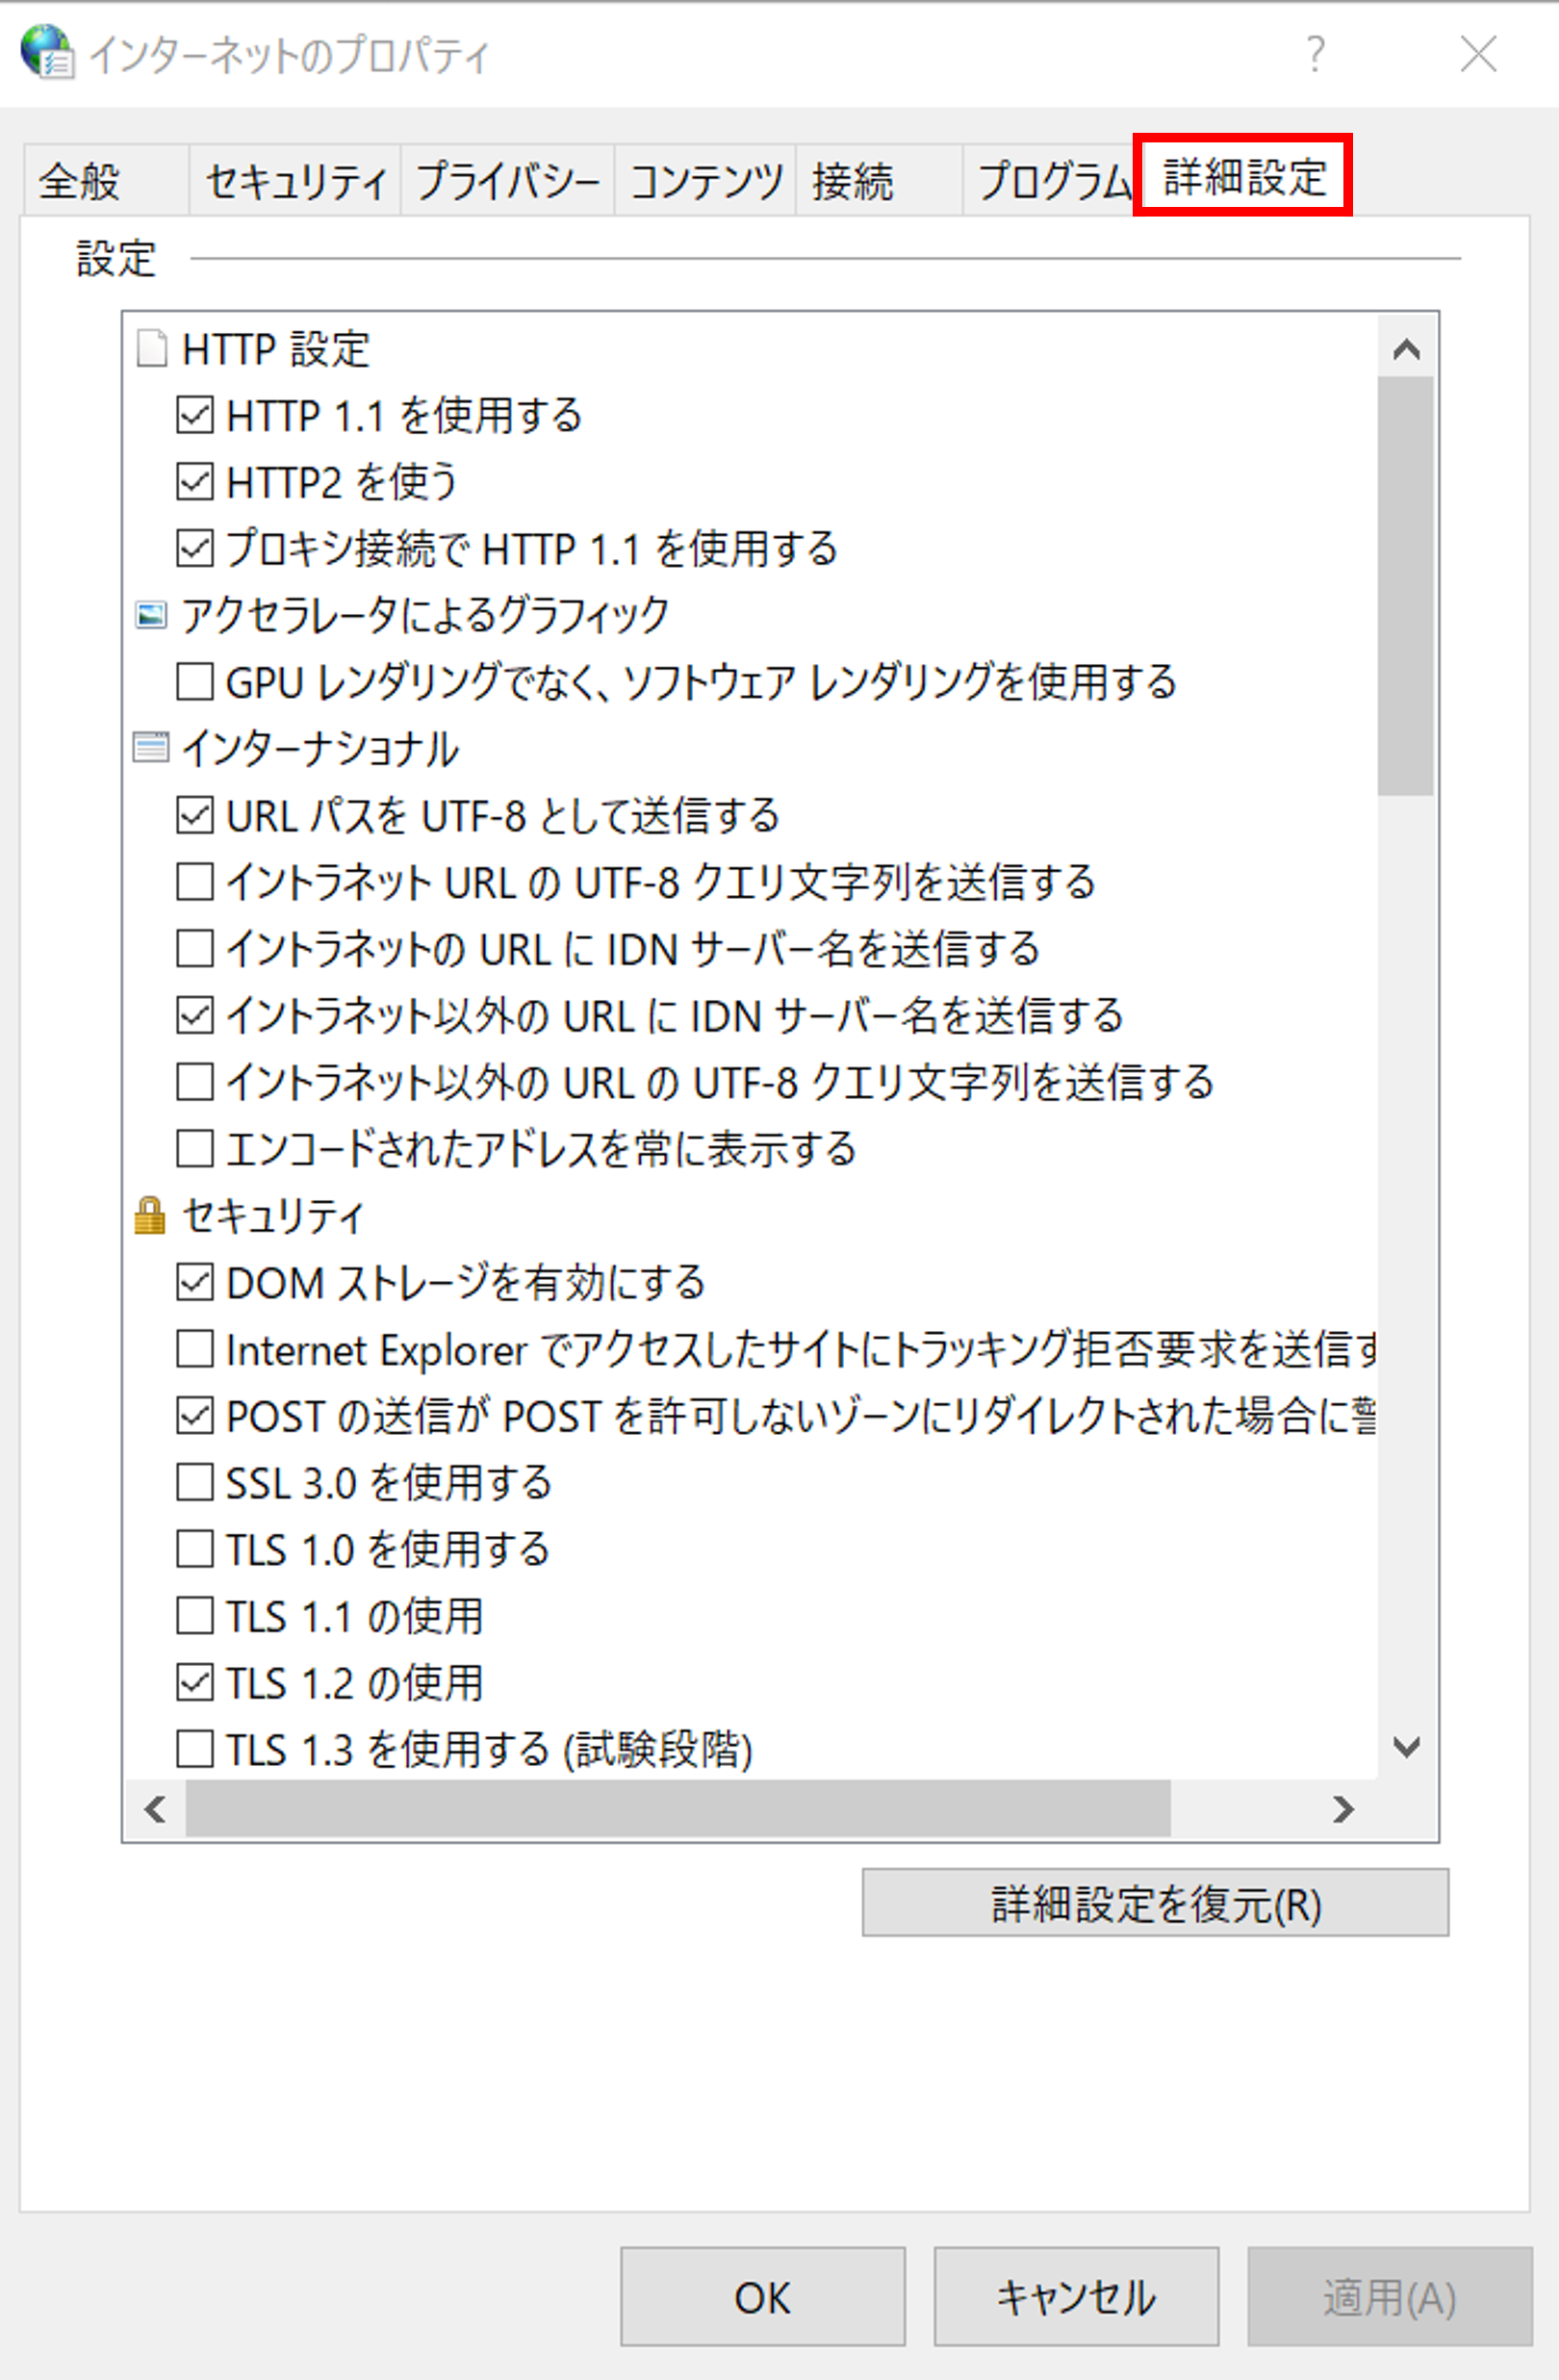Click the インターナショナル category icon
The width and height of the screenshot is (1559, 2380).
pyautogui.click(x=151, y=747)
